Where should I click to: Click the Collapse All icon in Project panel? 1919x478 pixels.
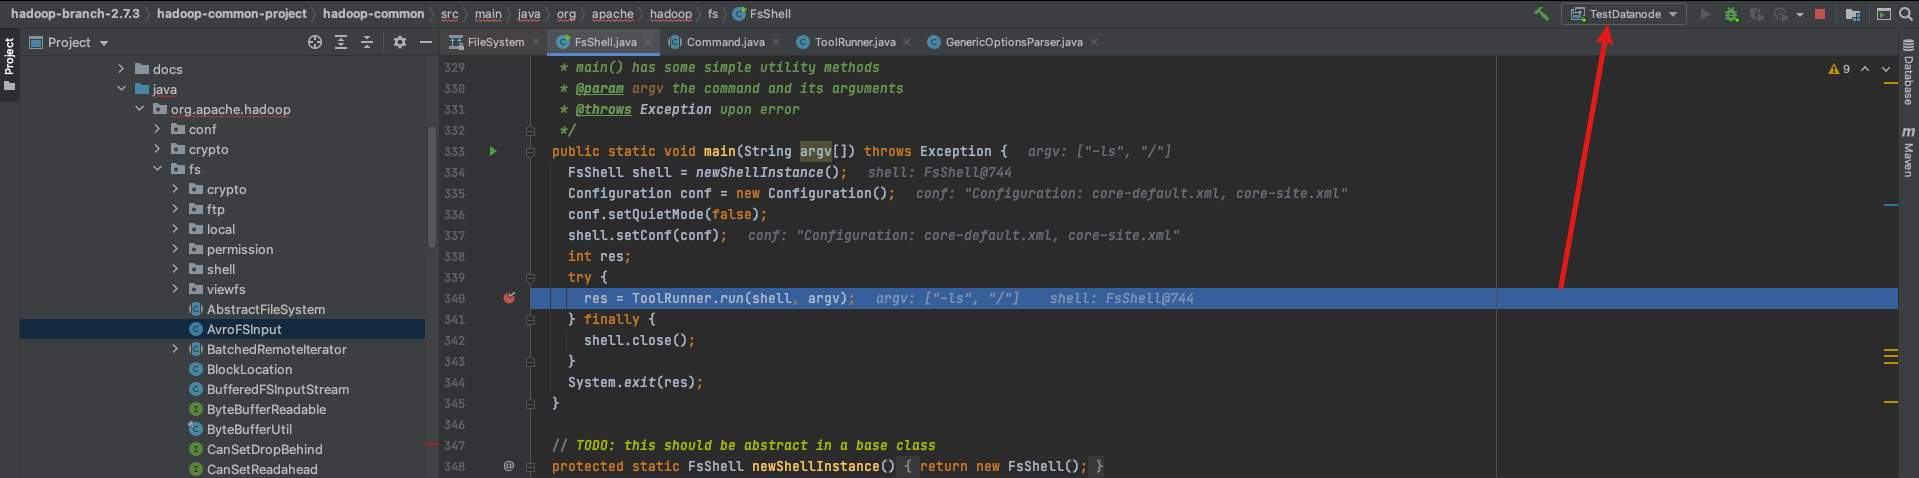[367, 42]
